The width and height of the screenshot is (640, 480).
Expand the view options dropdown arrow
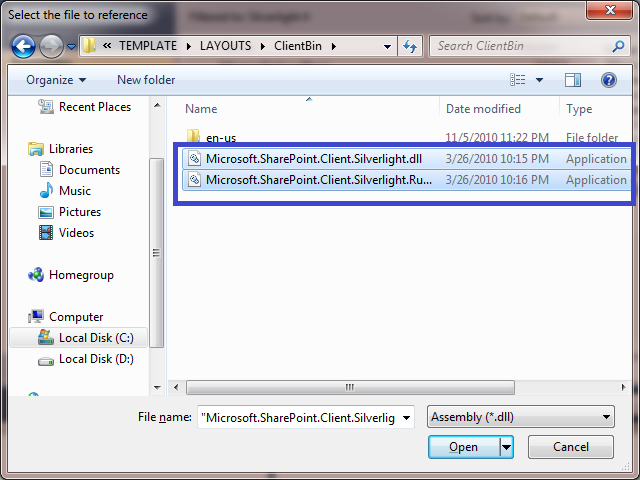click(539, 80)
